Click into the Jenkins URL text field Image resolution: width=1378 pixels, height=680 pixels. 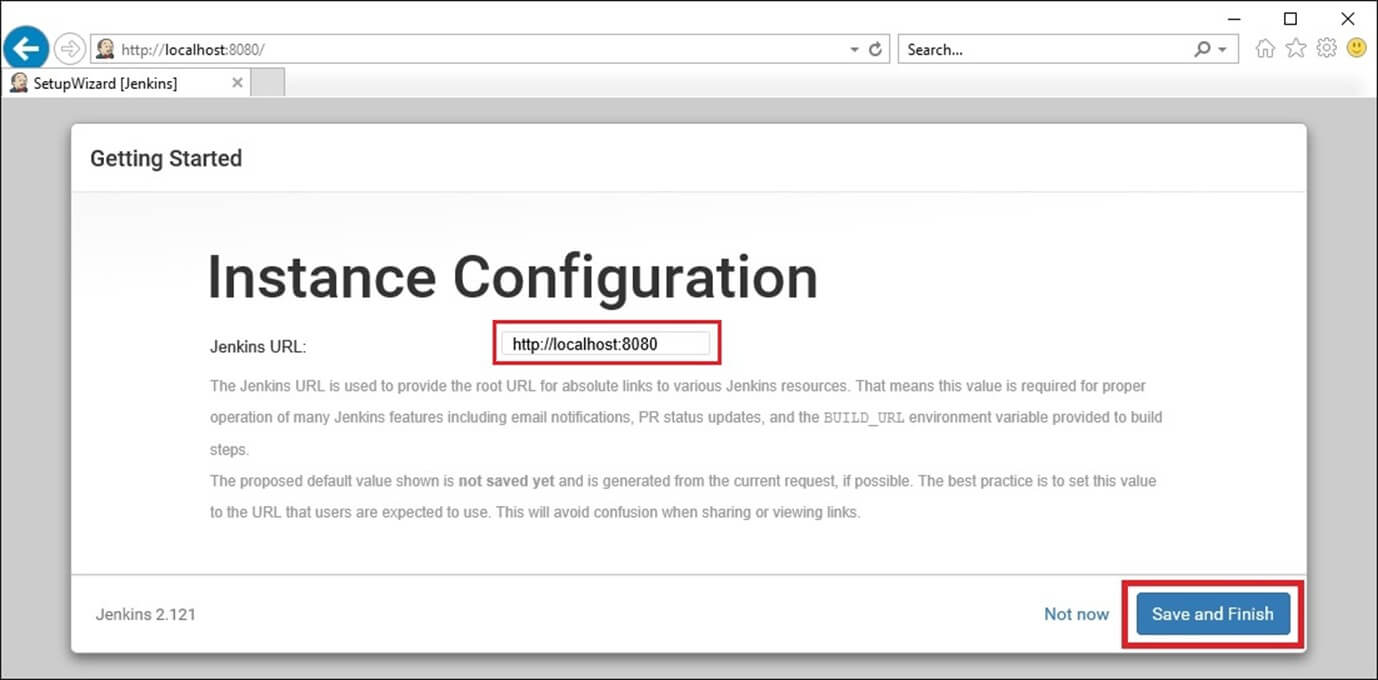(605, 344)
